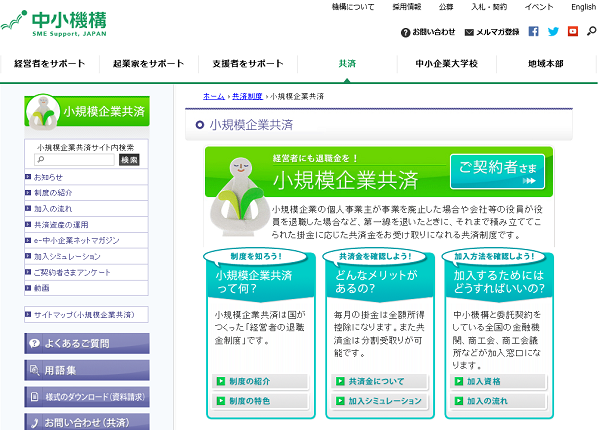The image size is (600, 430).
Task: Open 機構について in top menu
Action: [x=353, y=7]
